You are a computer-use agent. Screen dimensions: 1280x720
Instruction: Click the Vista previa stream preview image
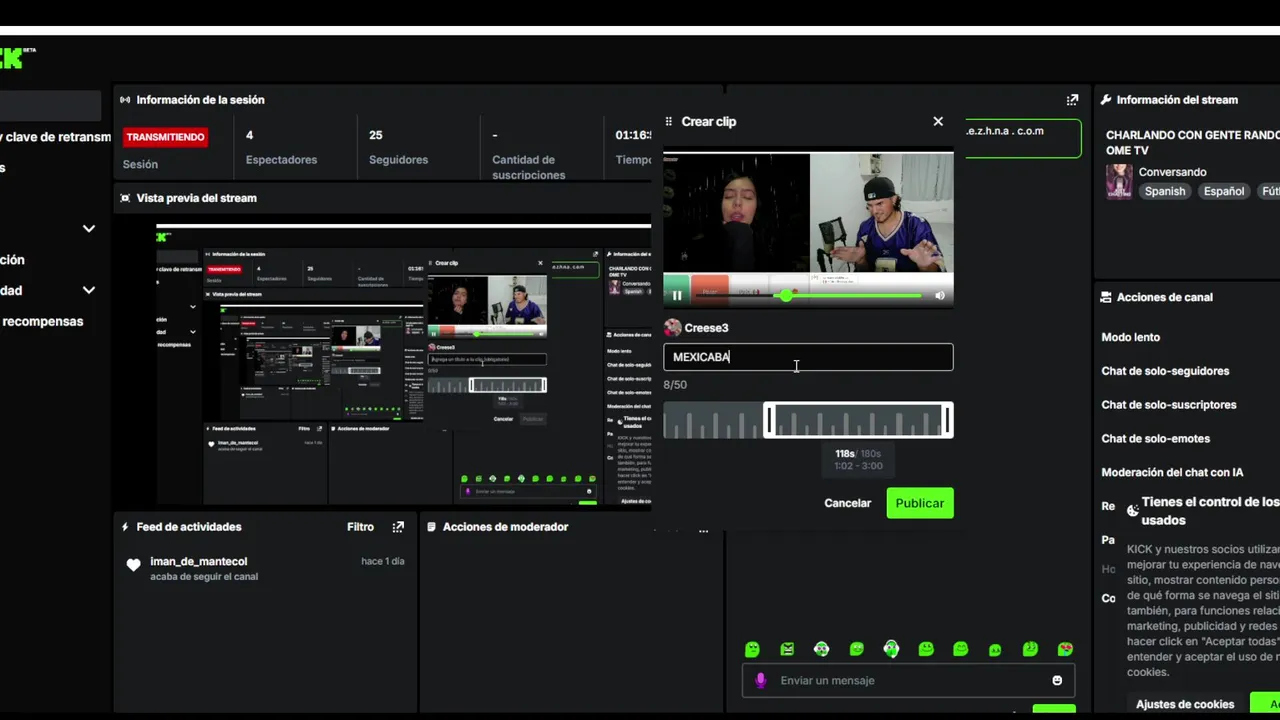click(x=404, y=366)
